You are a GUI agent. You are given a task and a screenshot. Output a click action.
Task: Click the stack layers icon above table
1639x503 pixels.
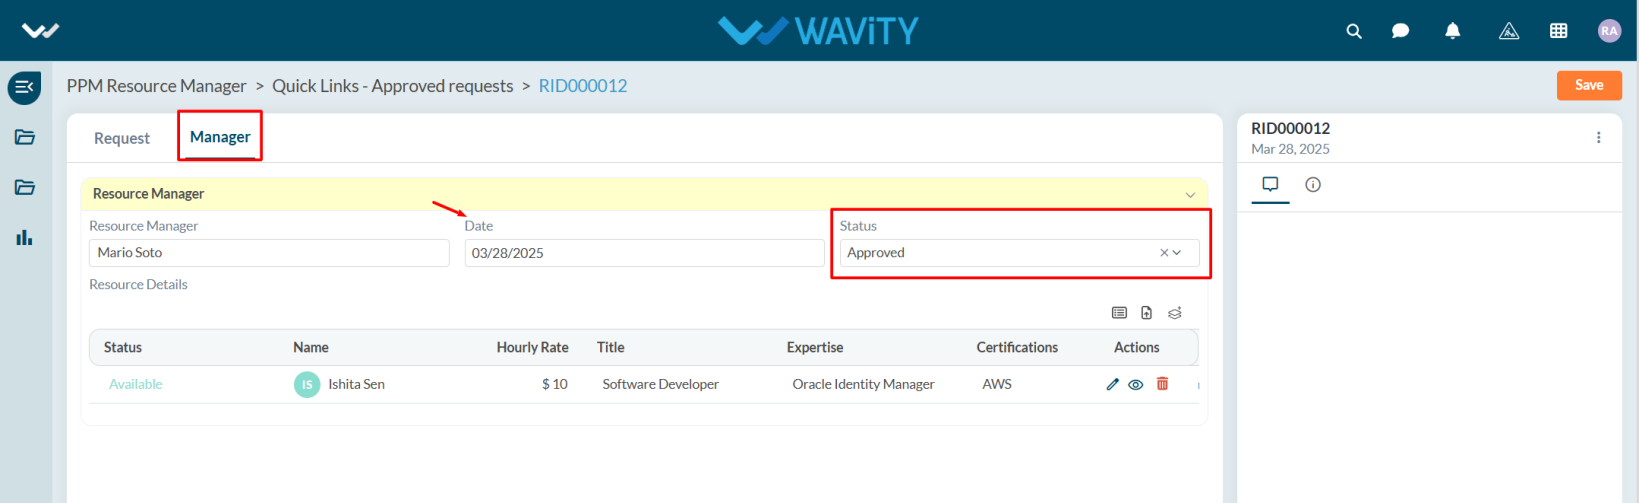[1175, 313]
